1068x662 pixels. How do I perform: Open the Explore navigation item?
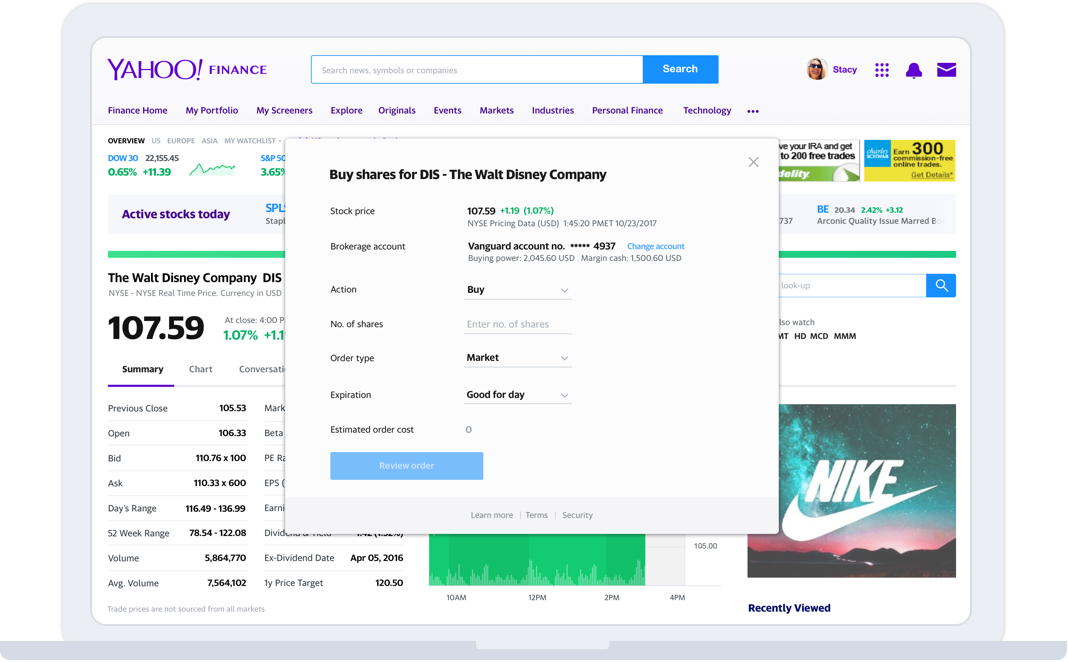pos(347,110)
